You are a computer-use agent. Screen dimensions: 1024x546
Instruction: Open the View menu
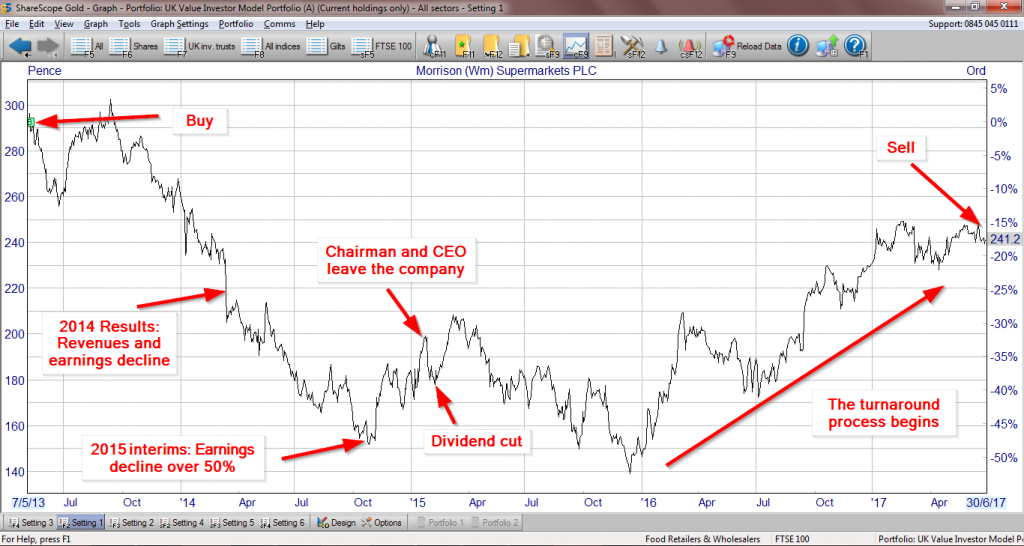click(x=64, y=24)
